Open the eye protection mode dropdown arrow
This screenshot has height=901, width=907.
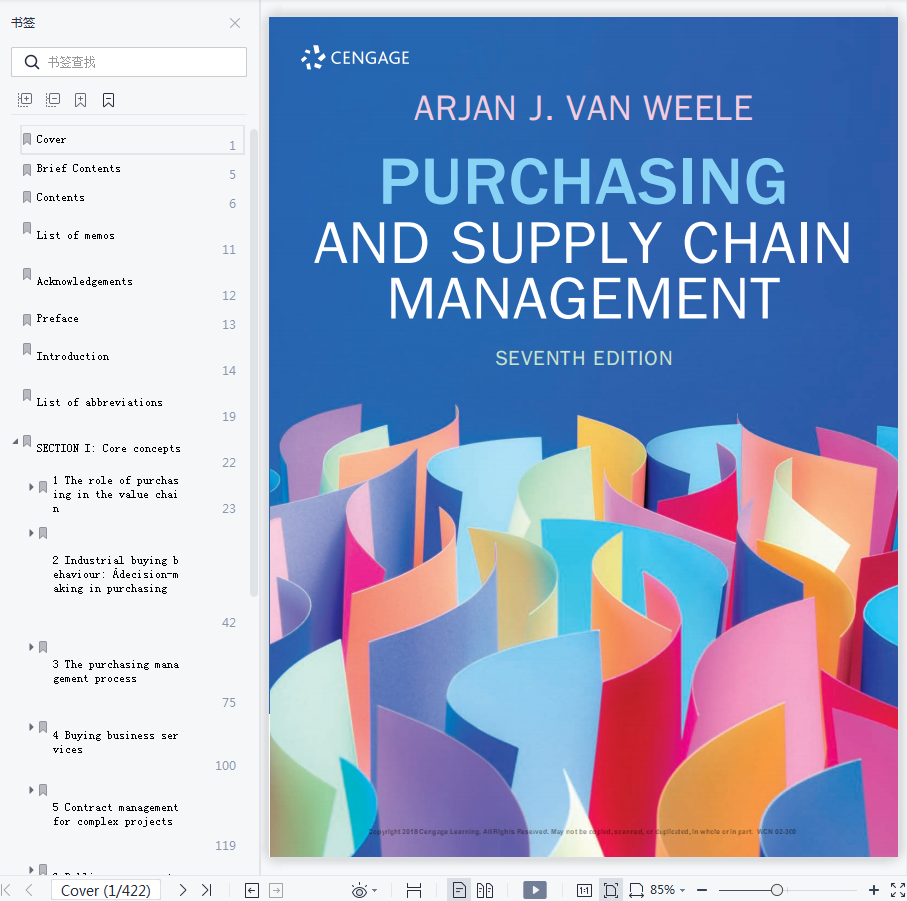(374, 891)
